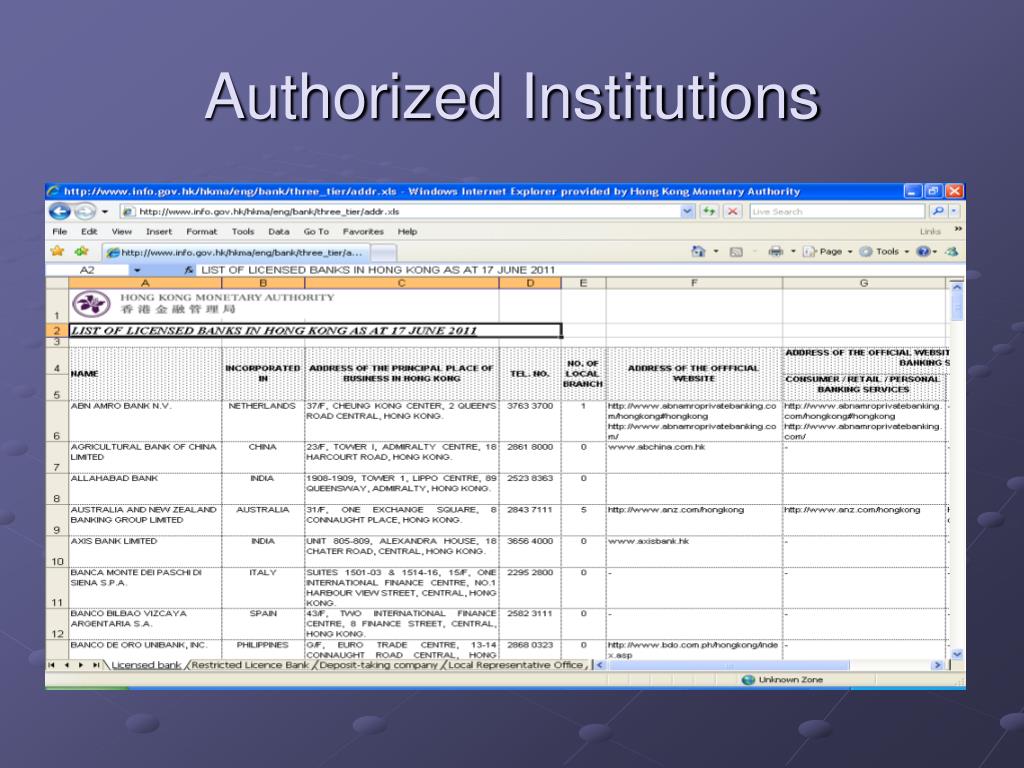Expand the Print options dropdown arrow
Screen dimensions: 1024x768
[x=793, y=251]
